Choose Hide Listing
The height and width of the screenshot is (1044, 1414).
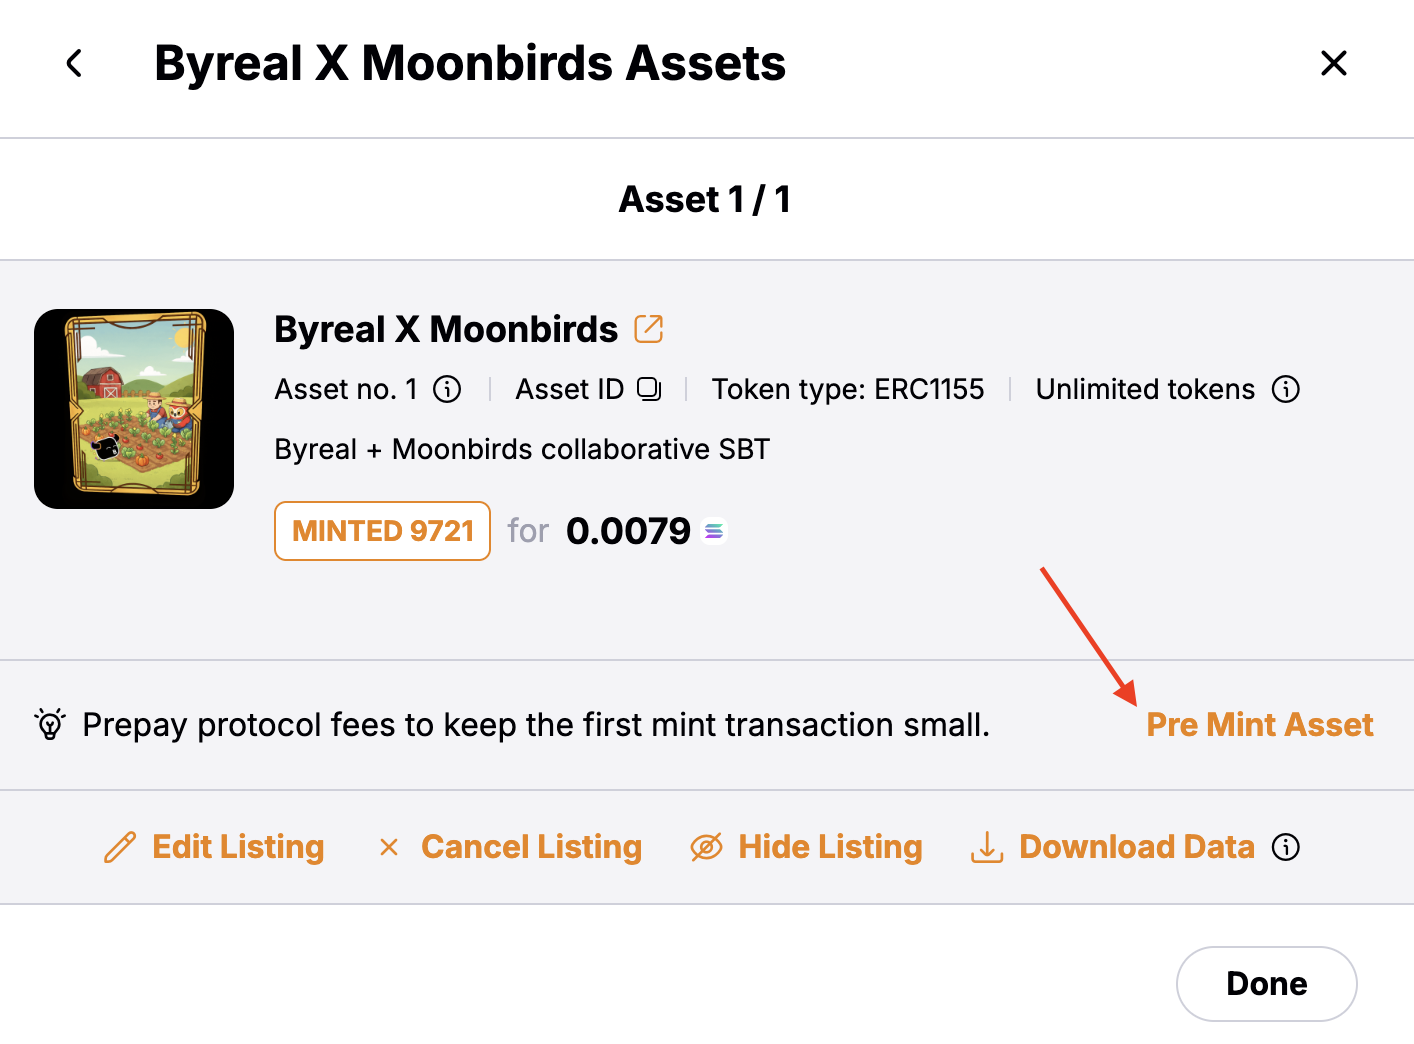(830, 847)
